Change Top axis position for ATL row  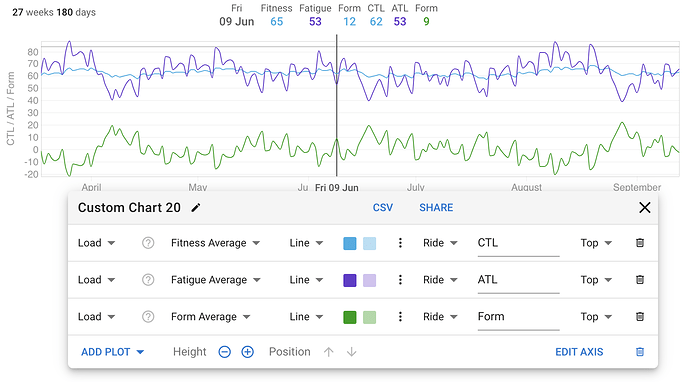[596, 280]
